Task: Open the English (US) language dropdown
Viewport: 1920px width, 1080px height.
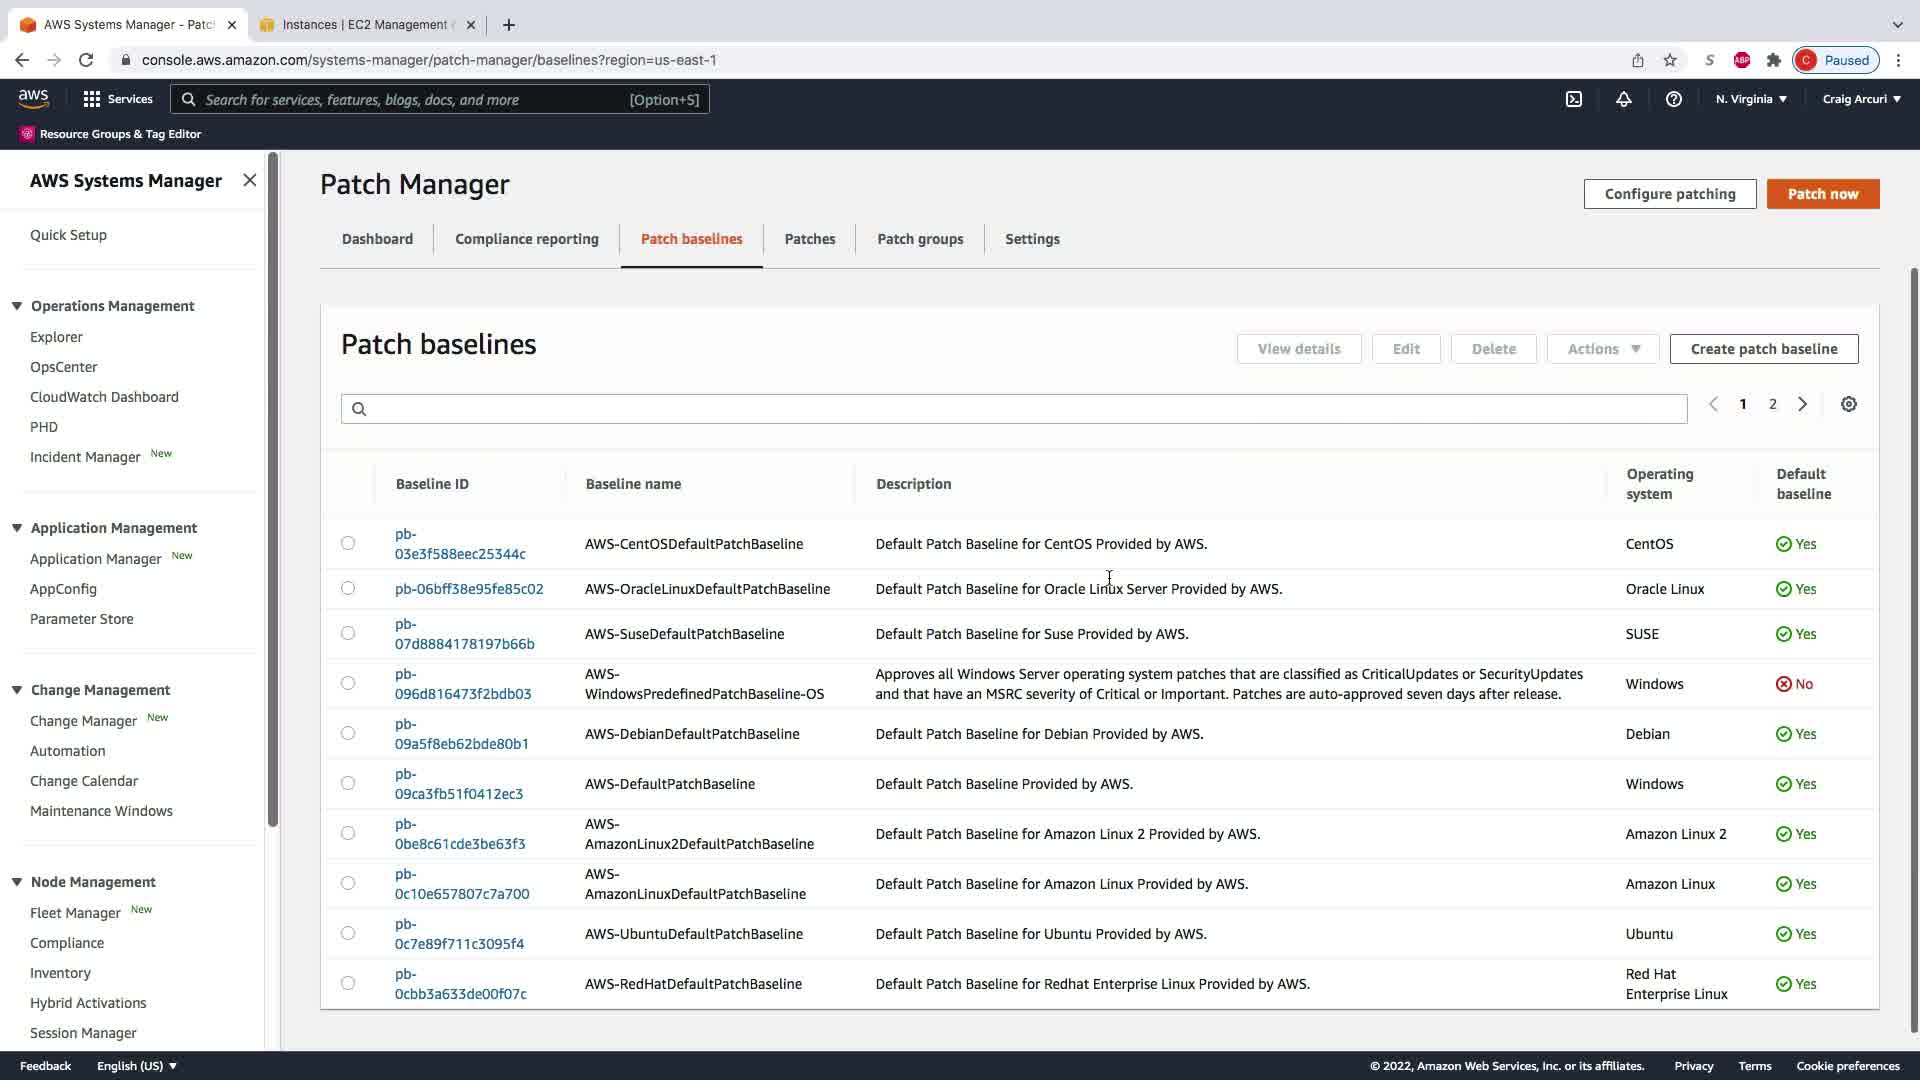Action: tap(137, 1065)
